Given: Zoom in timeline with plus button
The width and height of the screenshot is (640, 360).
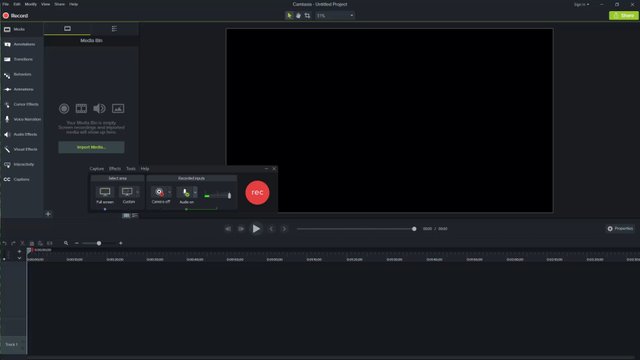Looking at the screenshot, I should click(x=120, y=243).
